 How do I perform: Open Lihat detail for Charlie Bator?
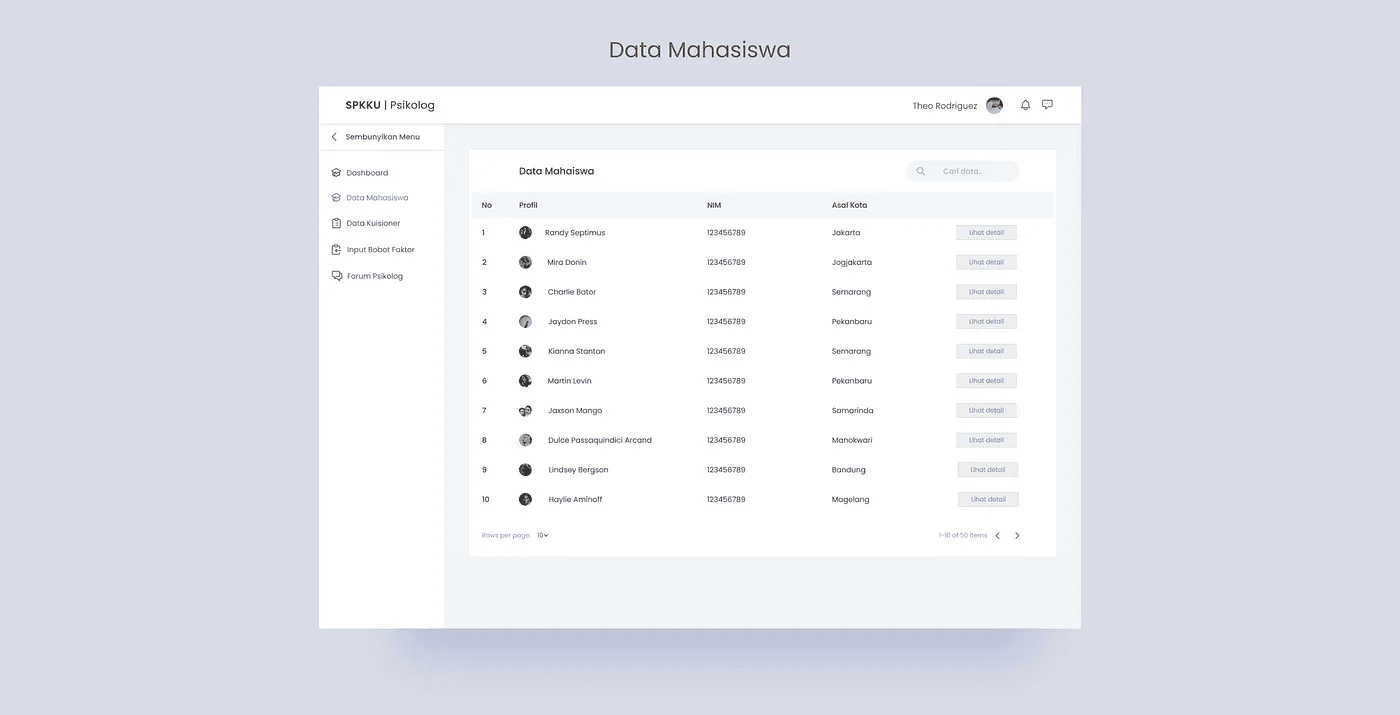tap(986, 292)
